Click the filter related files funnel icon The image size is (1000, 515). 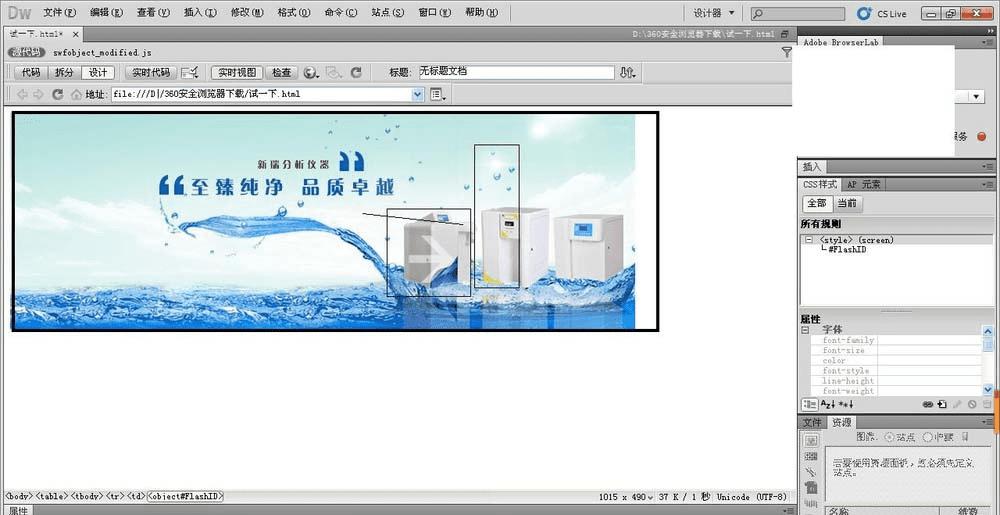pos(787,53)
